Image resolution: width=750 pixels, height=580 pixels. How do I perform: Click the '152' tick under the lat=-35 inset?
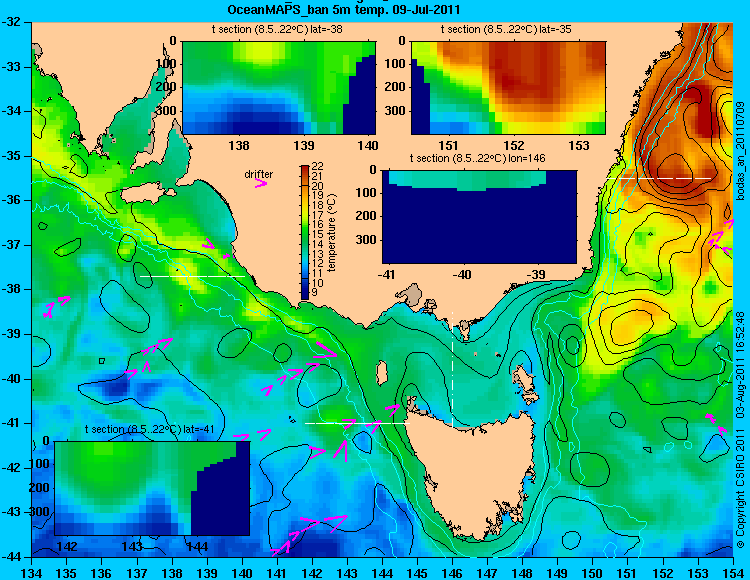(514, 145)
